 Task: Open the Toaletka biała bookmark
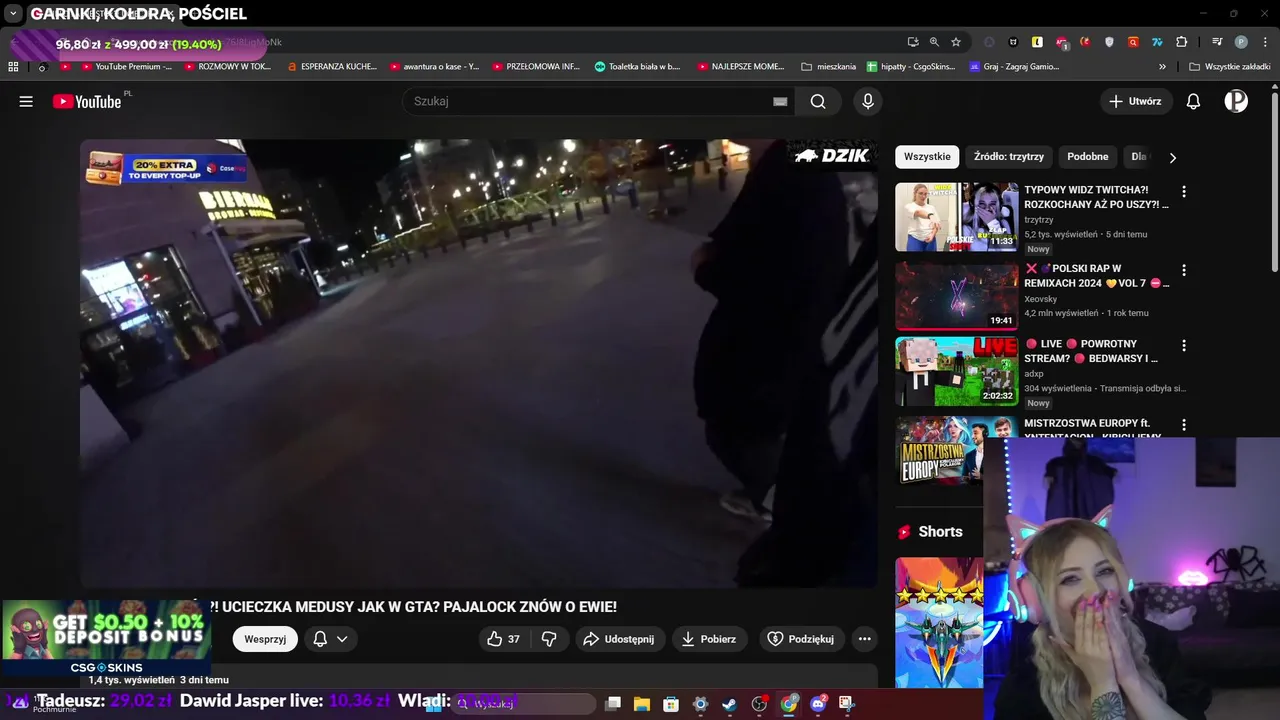(x=638, y=67)
